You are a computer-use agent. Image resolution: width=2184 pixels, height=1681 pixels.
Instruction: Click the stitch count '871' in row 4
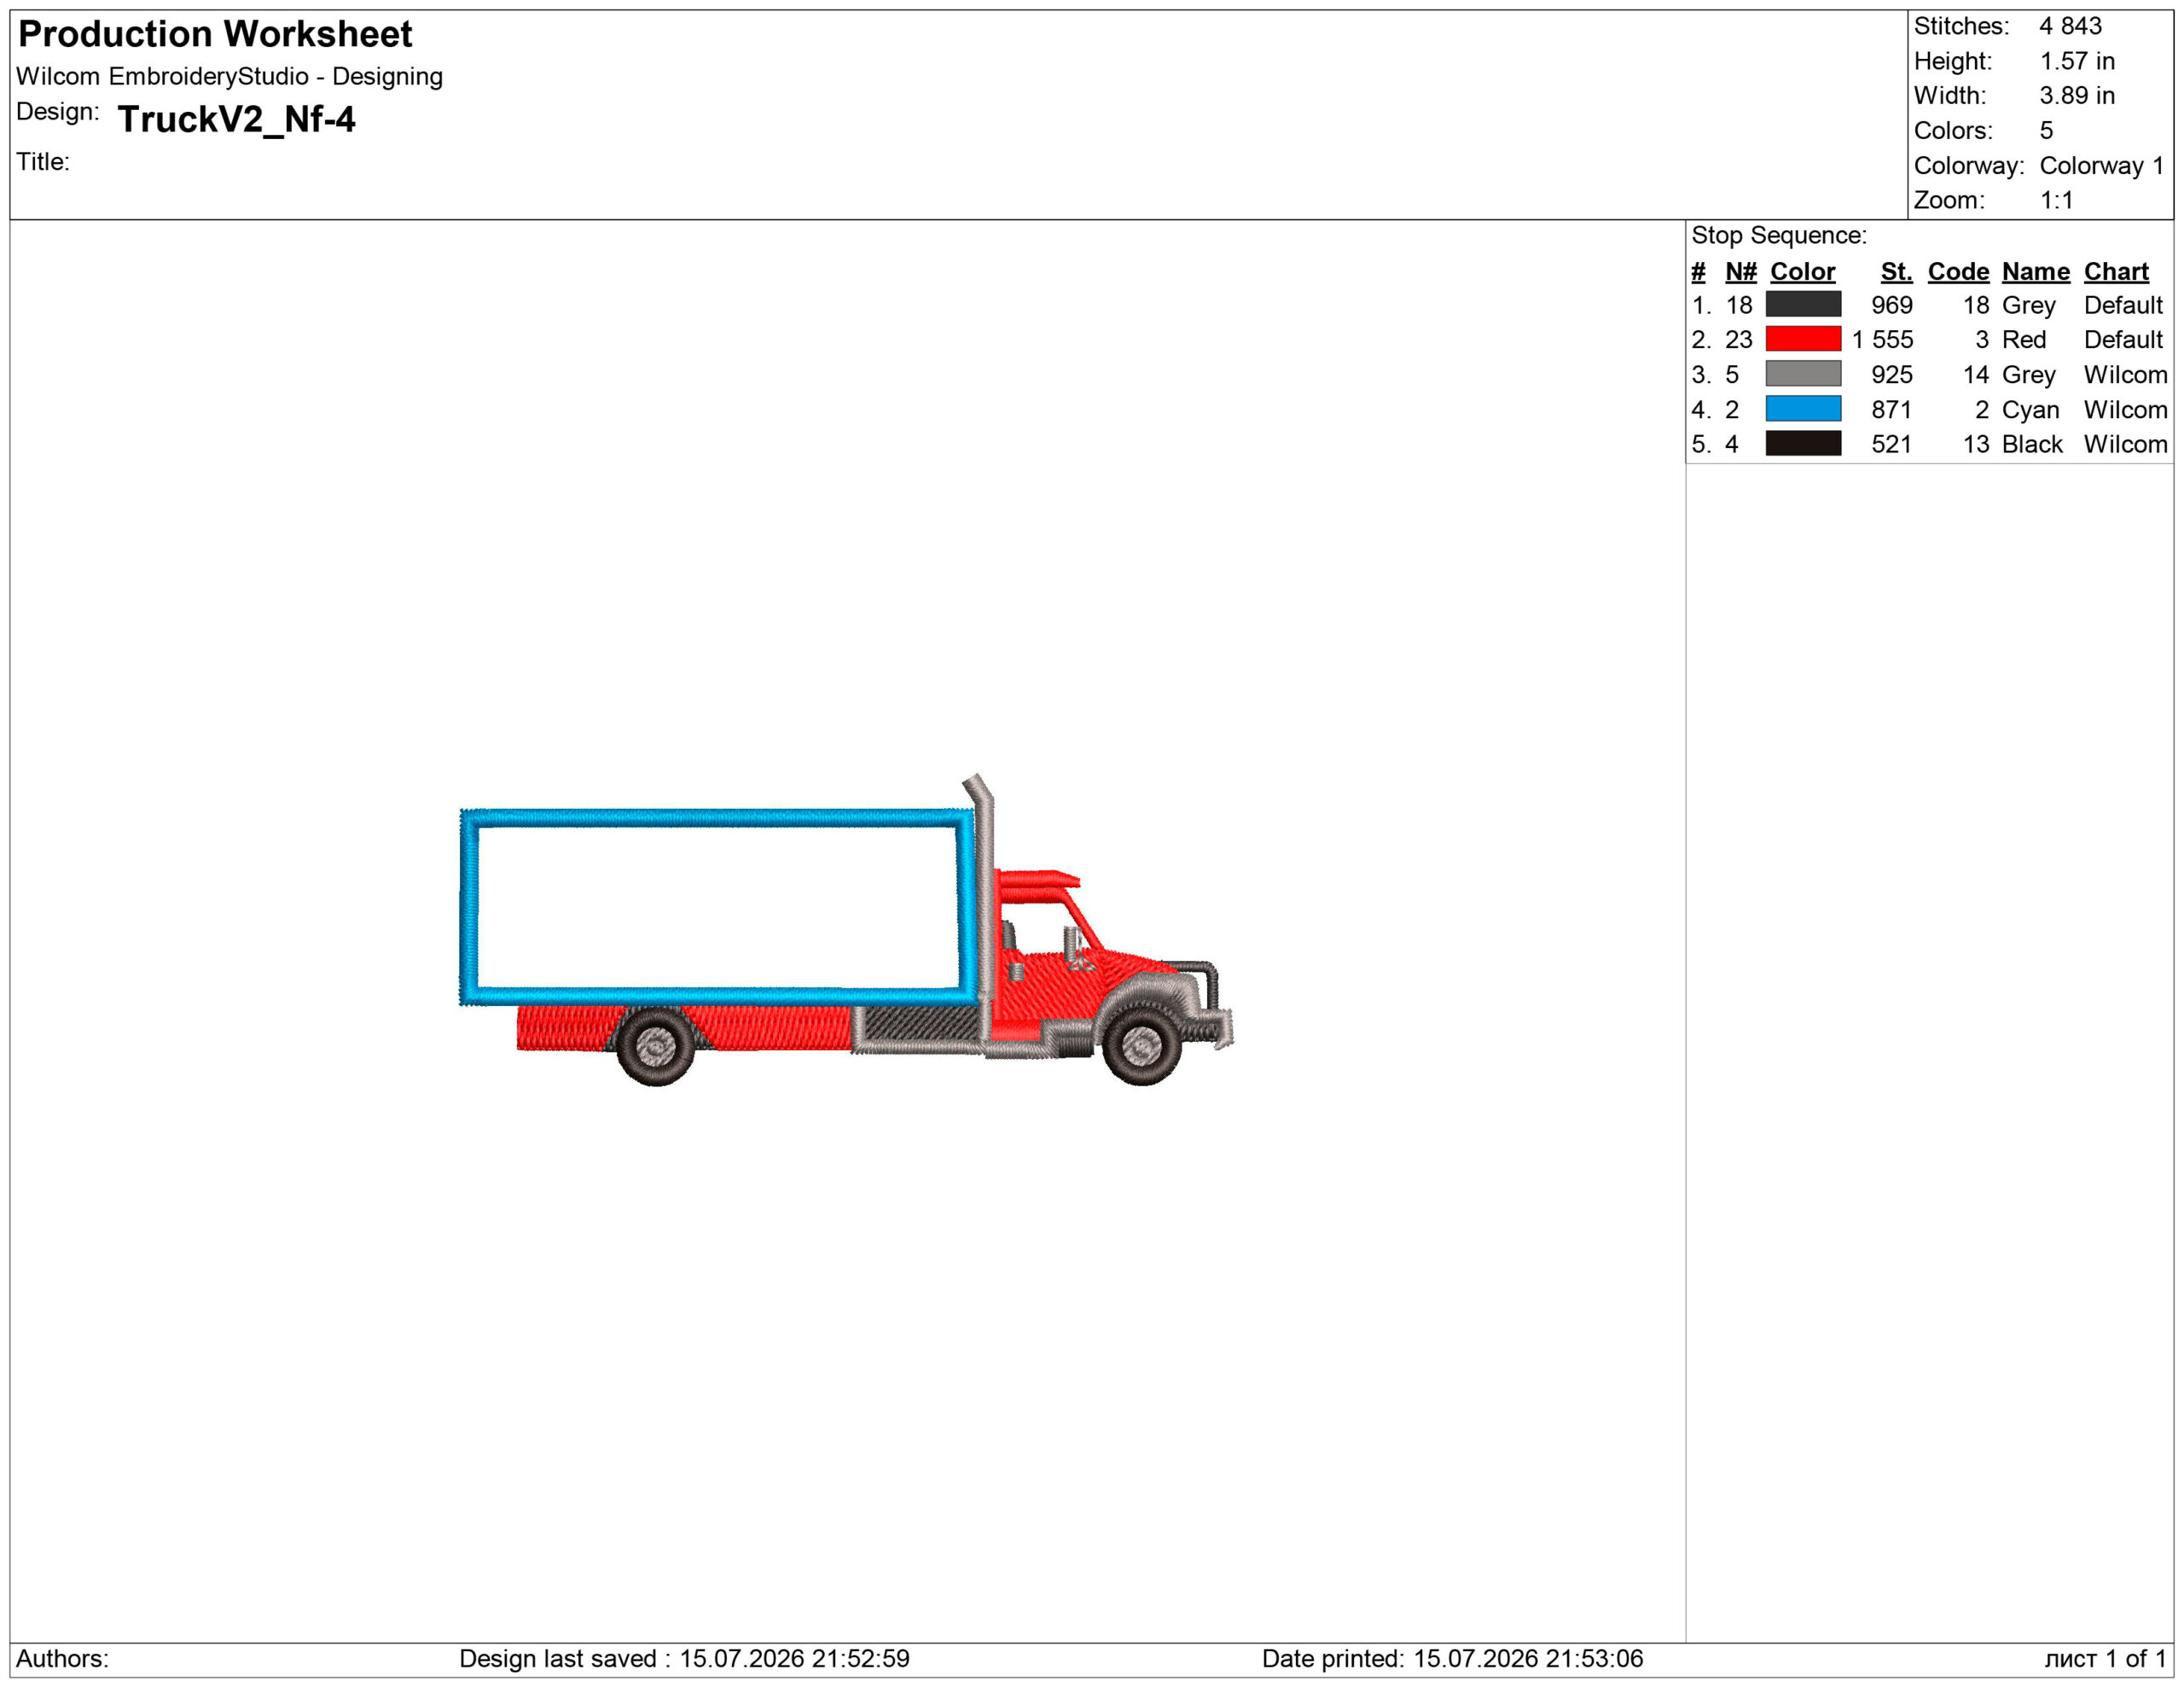[1892, 410]
